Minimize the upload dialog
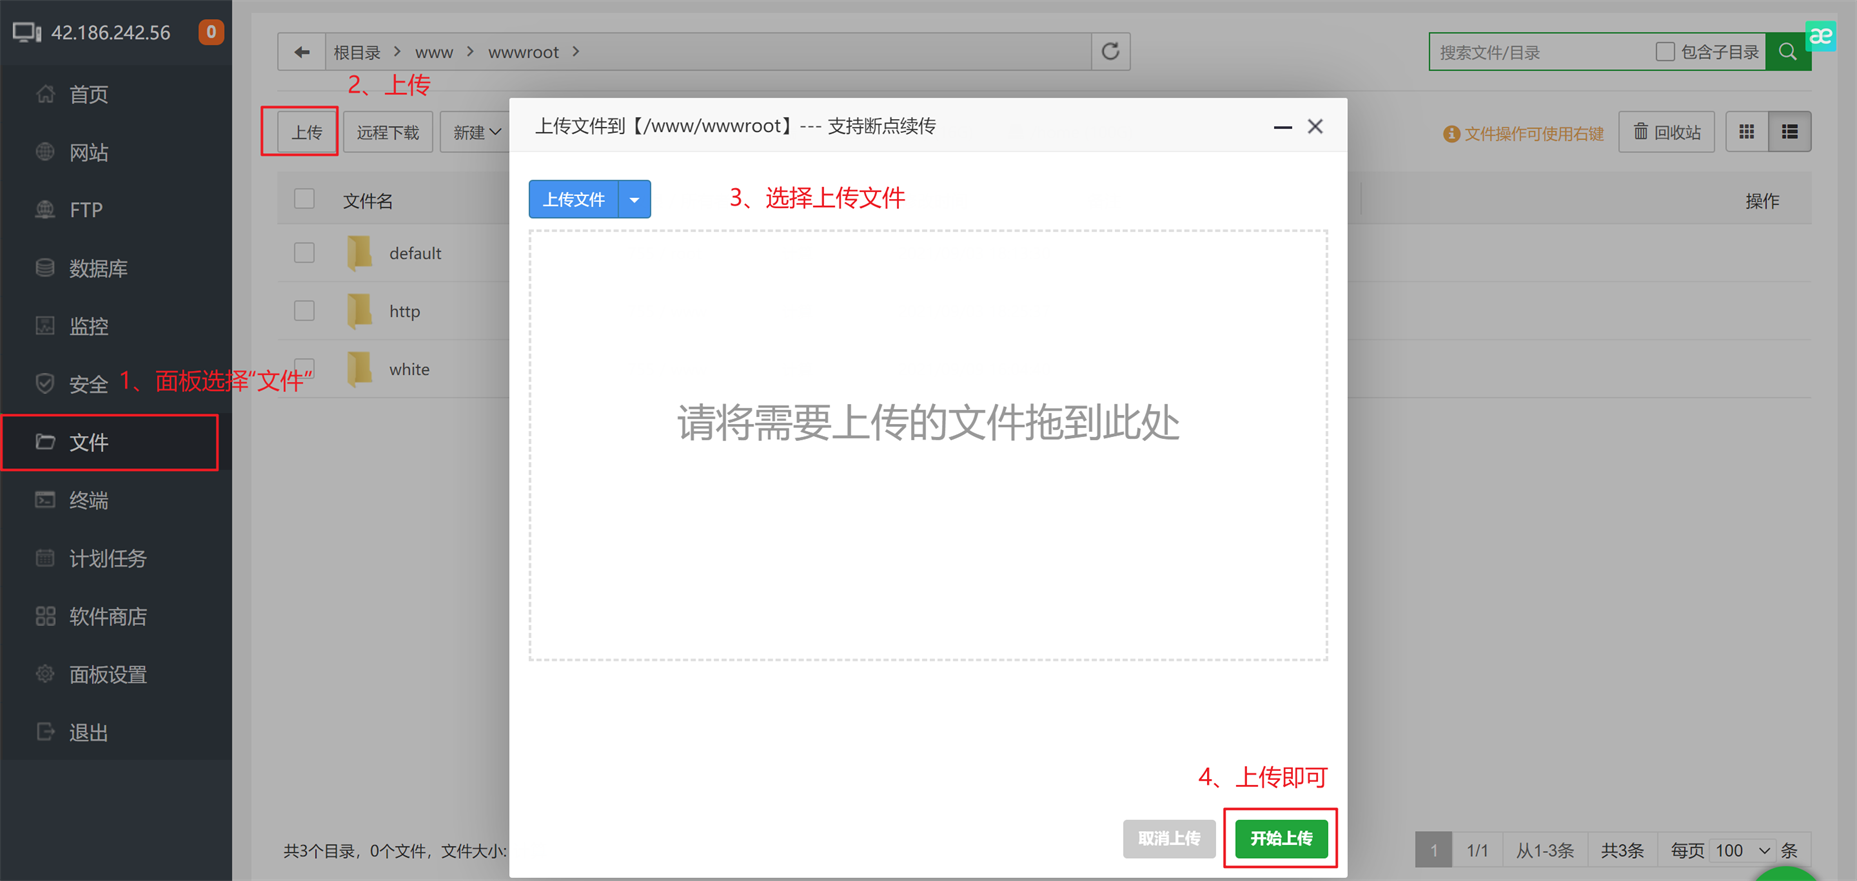The width and height of the screenshot is (1857, 881). pos(1282,127)
